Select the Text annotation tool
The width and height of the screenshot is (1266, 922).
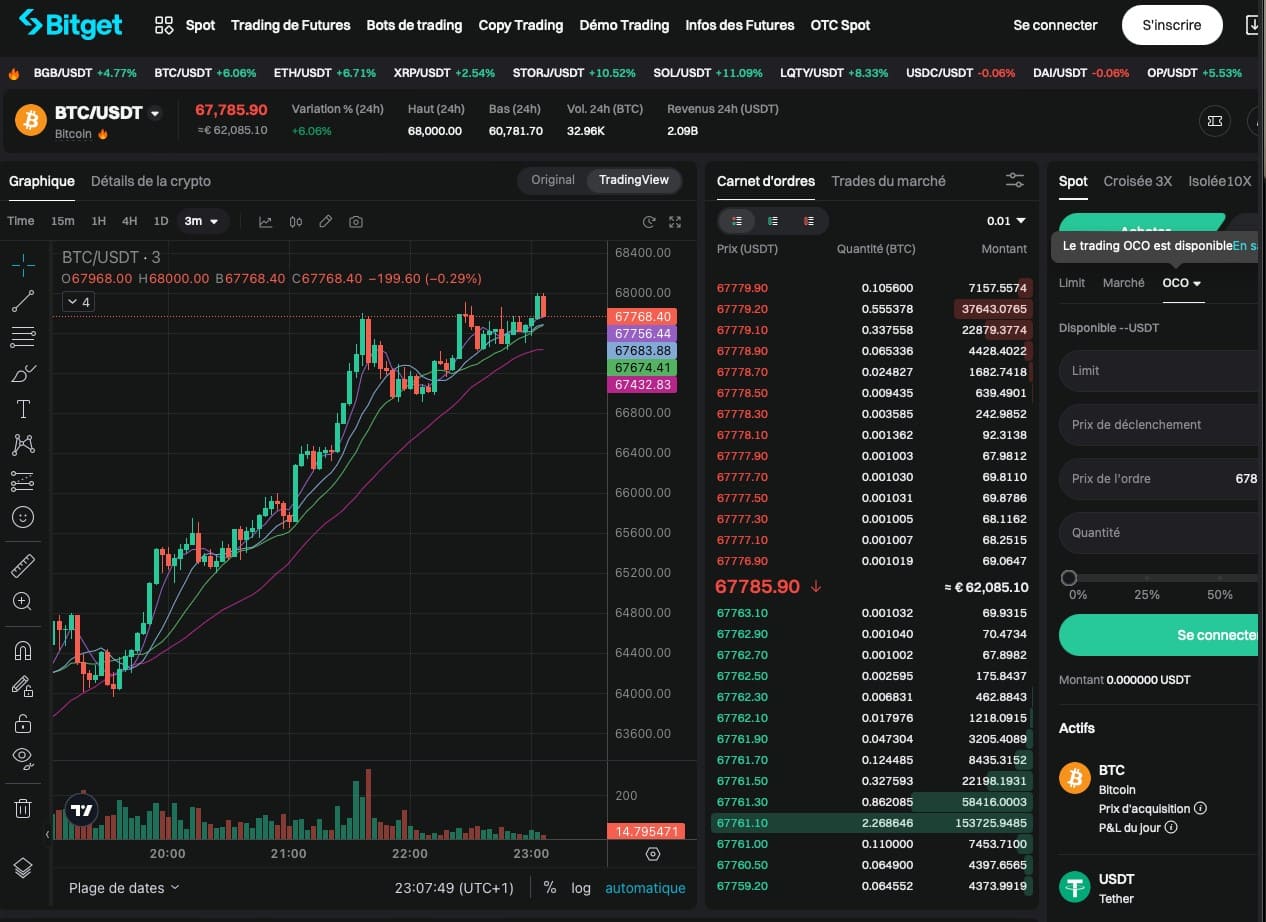coord(22,408)
